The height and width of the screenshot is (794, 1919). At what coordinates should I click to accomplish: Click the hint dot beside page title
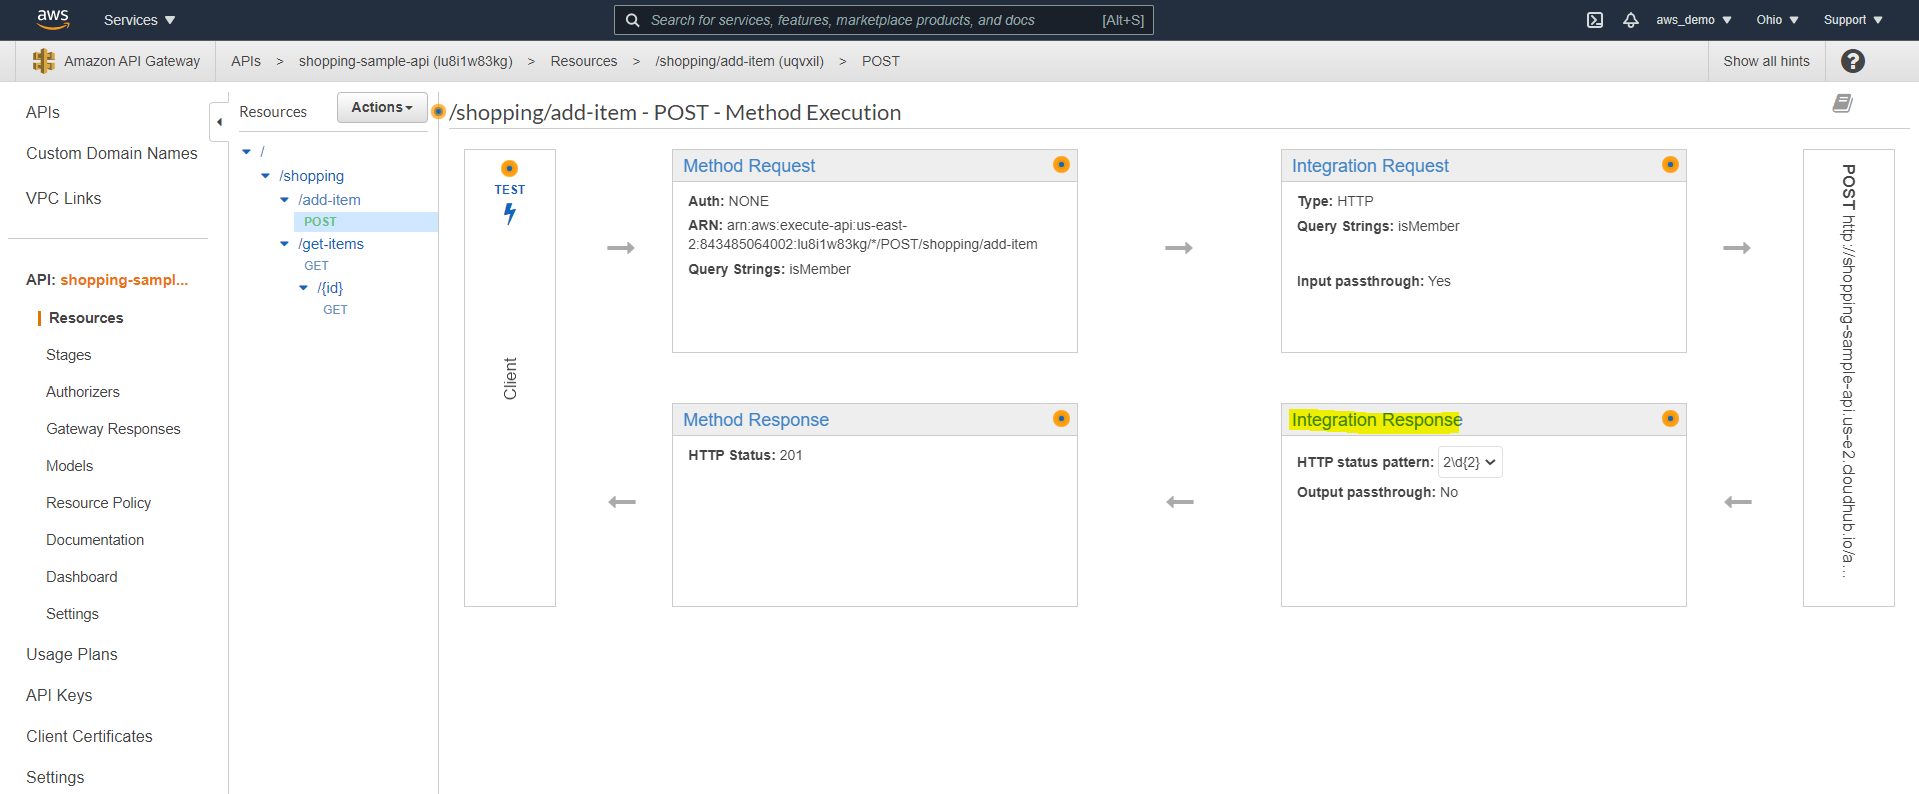[438, 111]
